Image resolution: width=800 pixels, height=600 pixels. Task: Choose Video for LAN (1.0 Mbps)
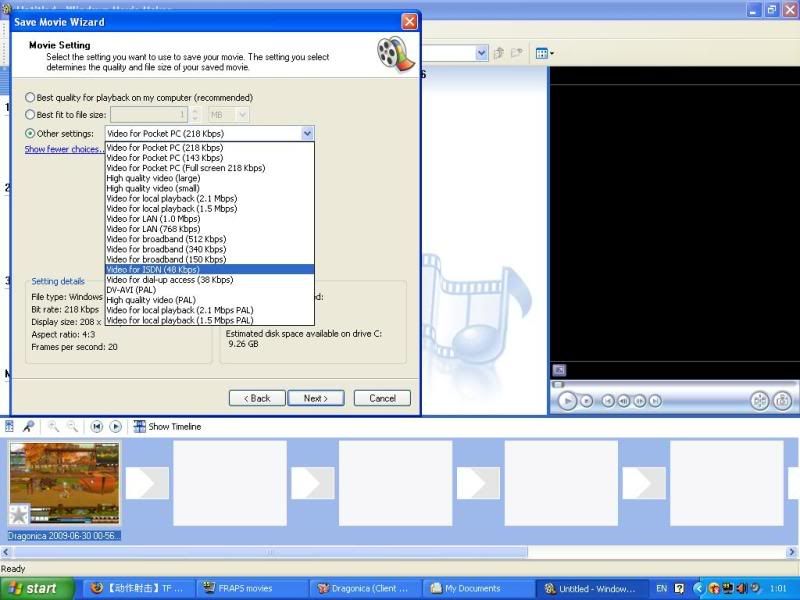coord(209,219)
